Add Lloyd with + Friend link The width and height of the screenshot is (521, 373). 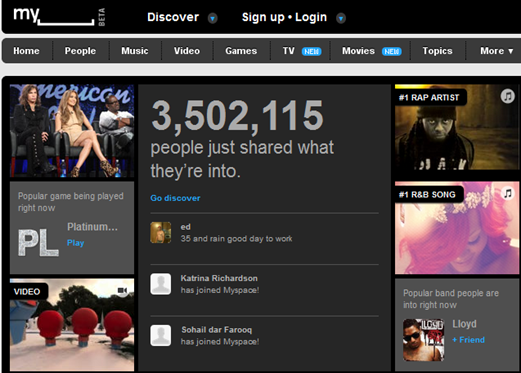pos(468,340)
